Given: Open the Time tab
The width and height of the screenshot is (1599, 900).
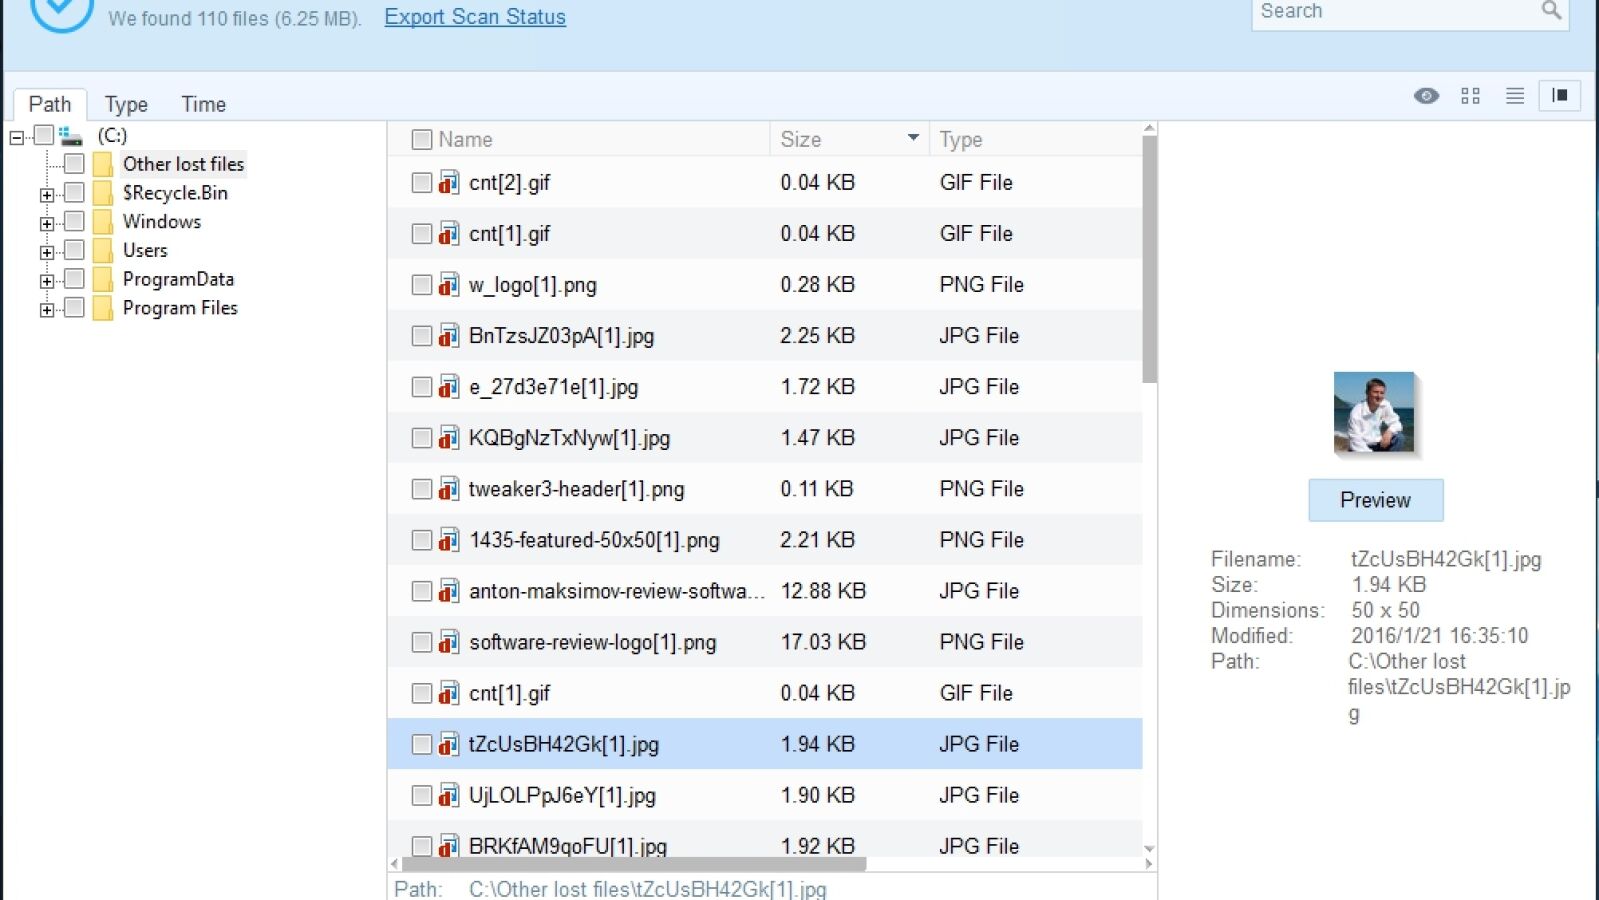Looking at the screenshot, I should tap(203, 104).
